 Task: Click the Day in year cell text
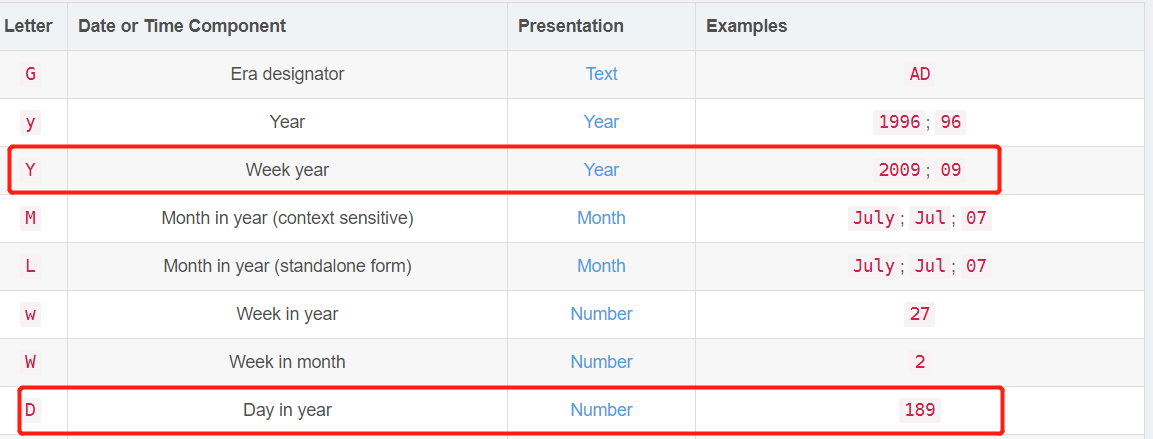(287, 410)
